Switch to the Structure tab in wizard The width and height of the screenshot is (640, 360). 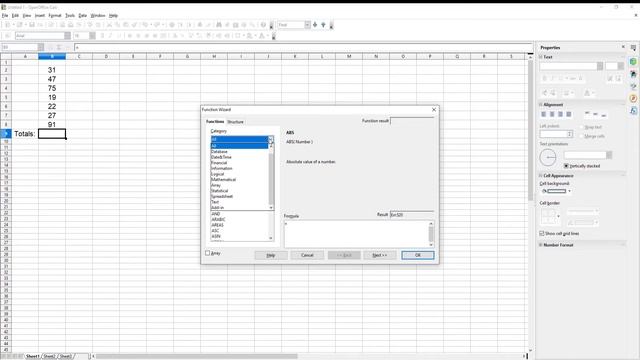click(236, 122)
